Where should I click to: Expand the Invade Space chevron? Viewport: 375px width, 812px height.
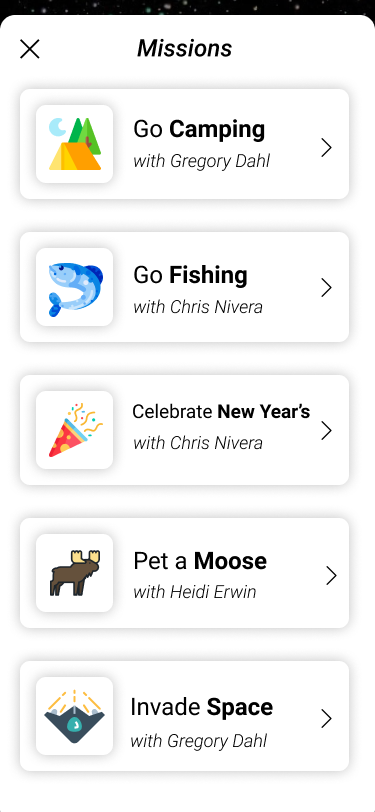point(326,719)
